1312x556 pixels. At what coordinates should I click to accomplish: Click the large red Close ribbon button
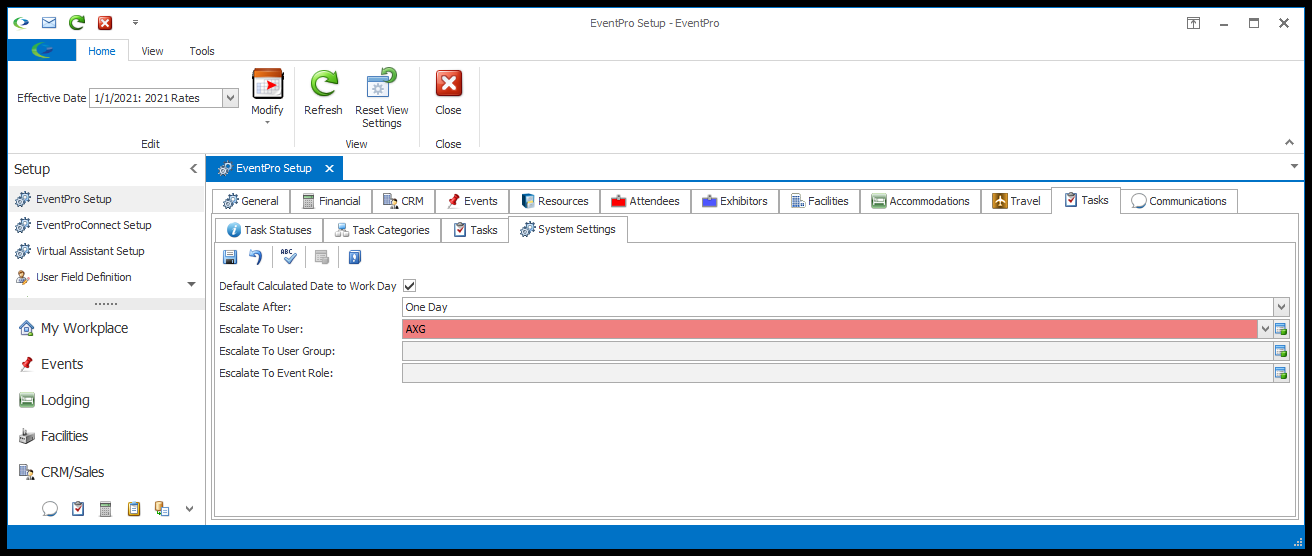(448, 93)
